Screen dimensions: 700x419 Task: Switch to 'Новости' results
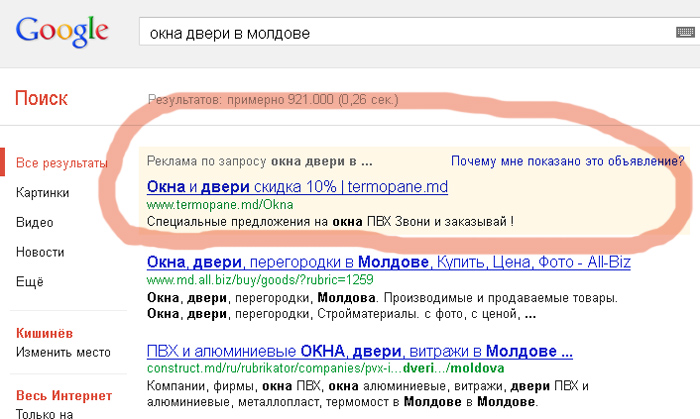pyautogui.click(x=40, y=252)
